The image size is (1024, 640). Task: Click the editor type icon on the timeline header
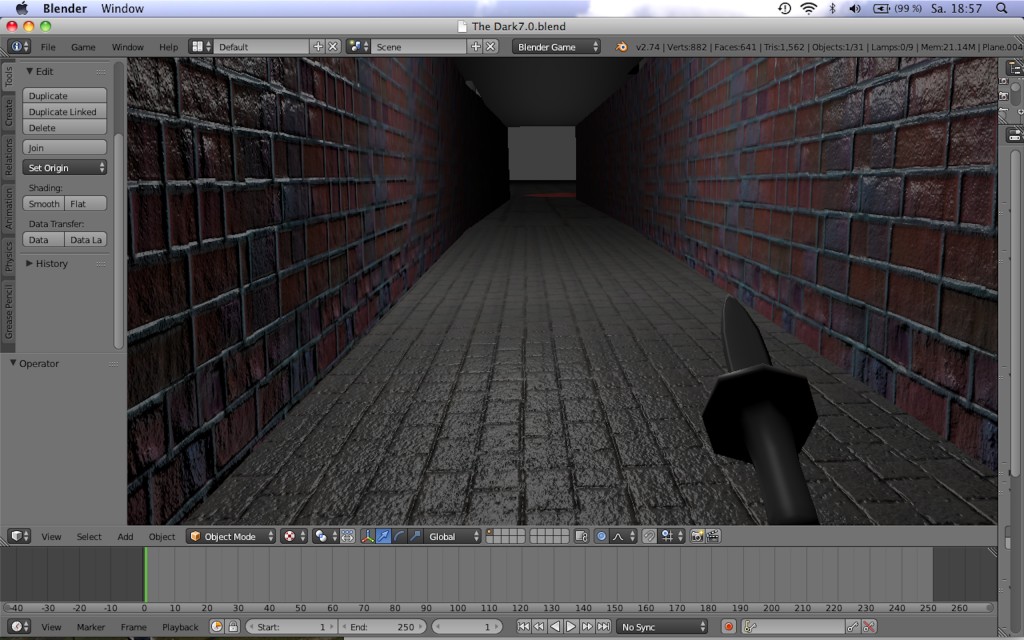coord(16,627)
